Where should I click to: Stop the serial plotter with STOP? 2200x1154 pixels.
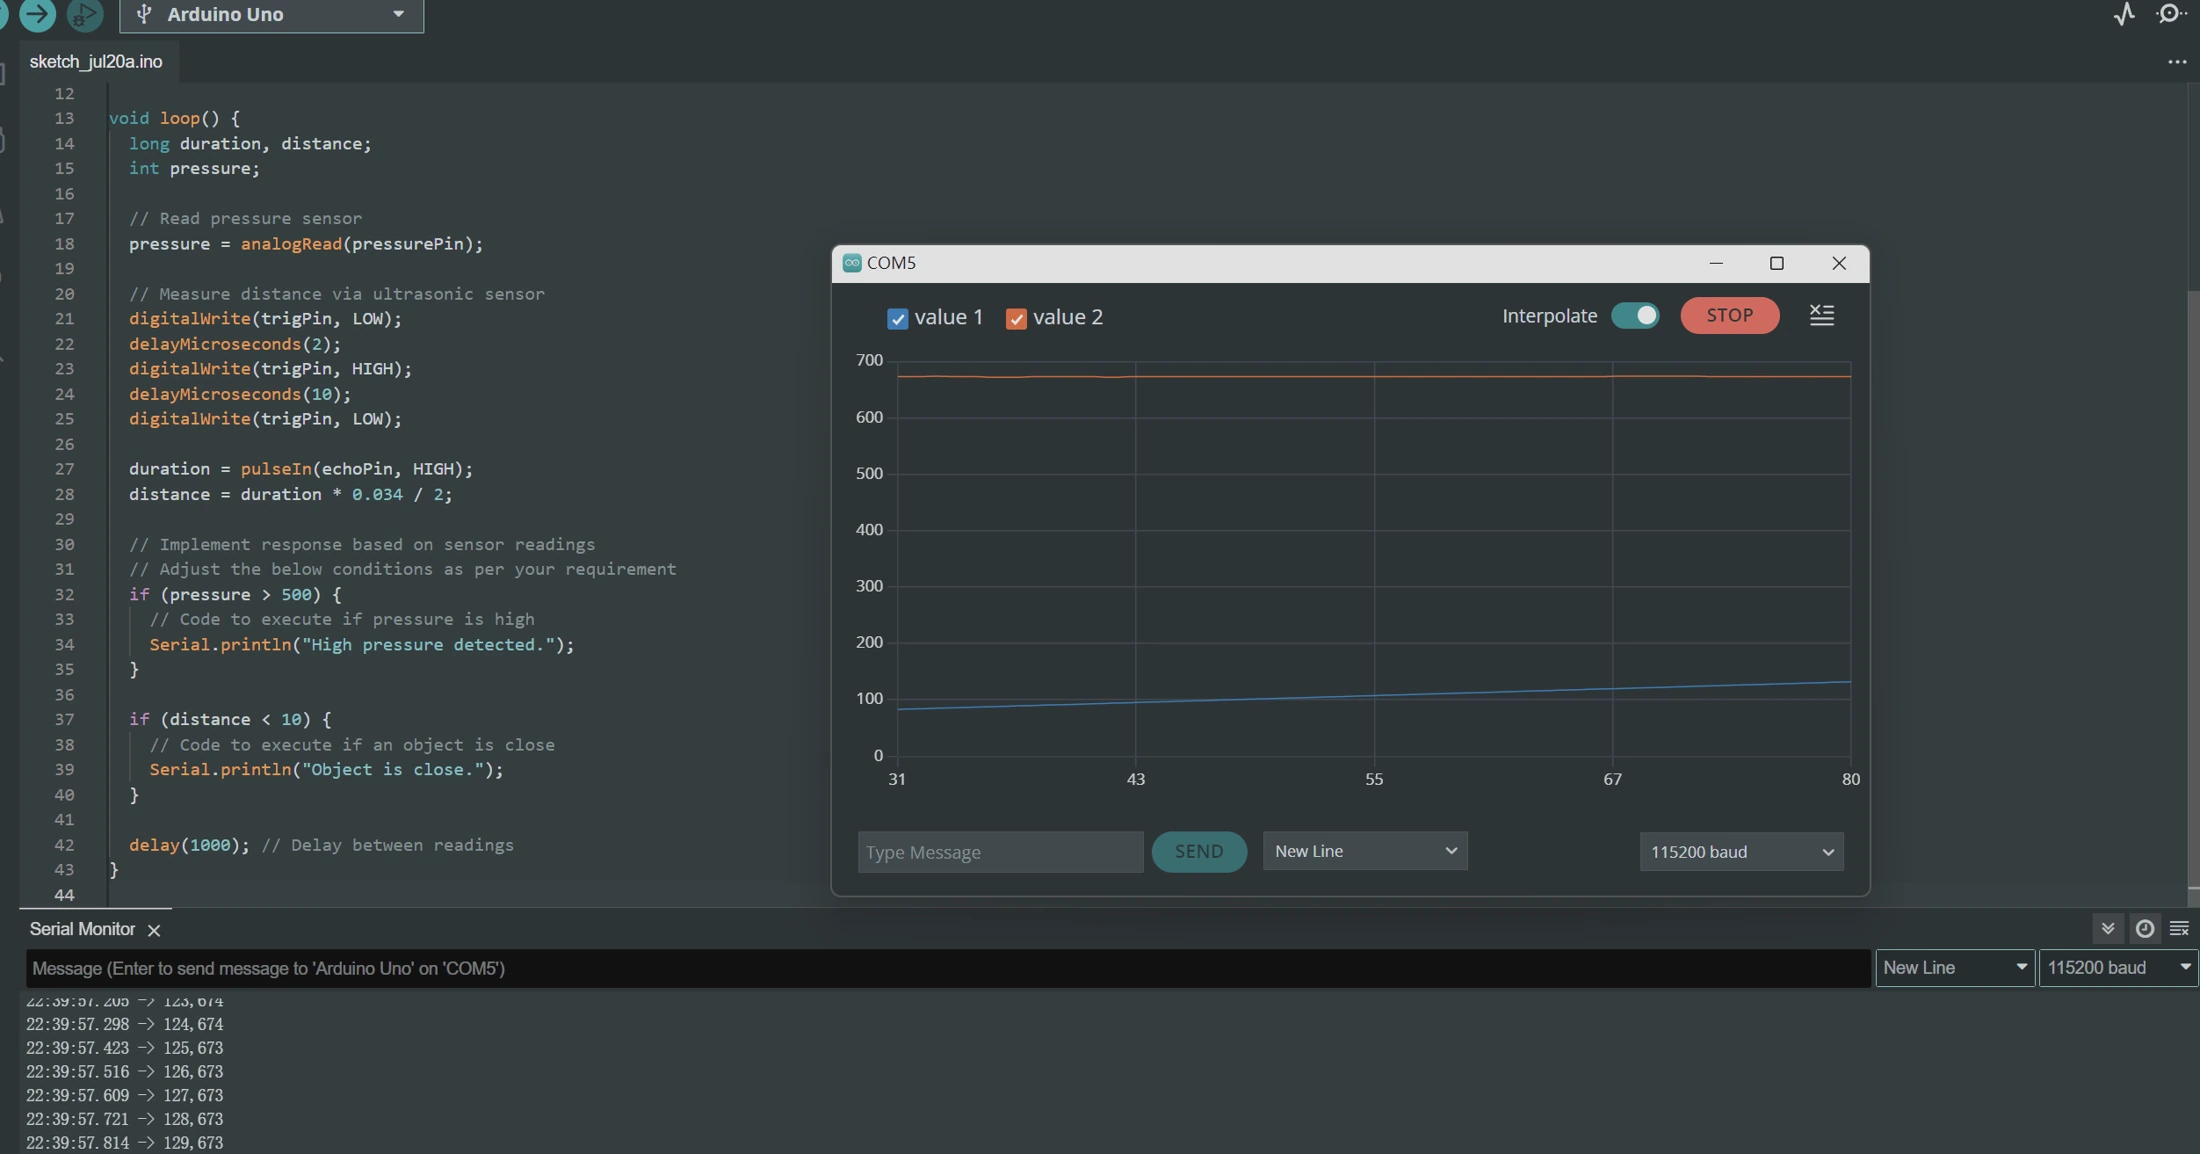[x=1729, y=316]
